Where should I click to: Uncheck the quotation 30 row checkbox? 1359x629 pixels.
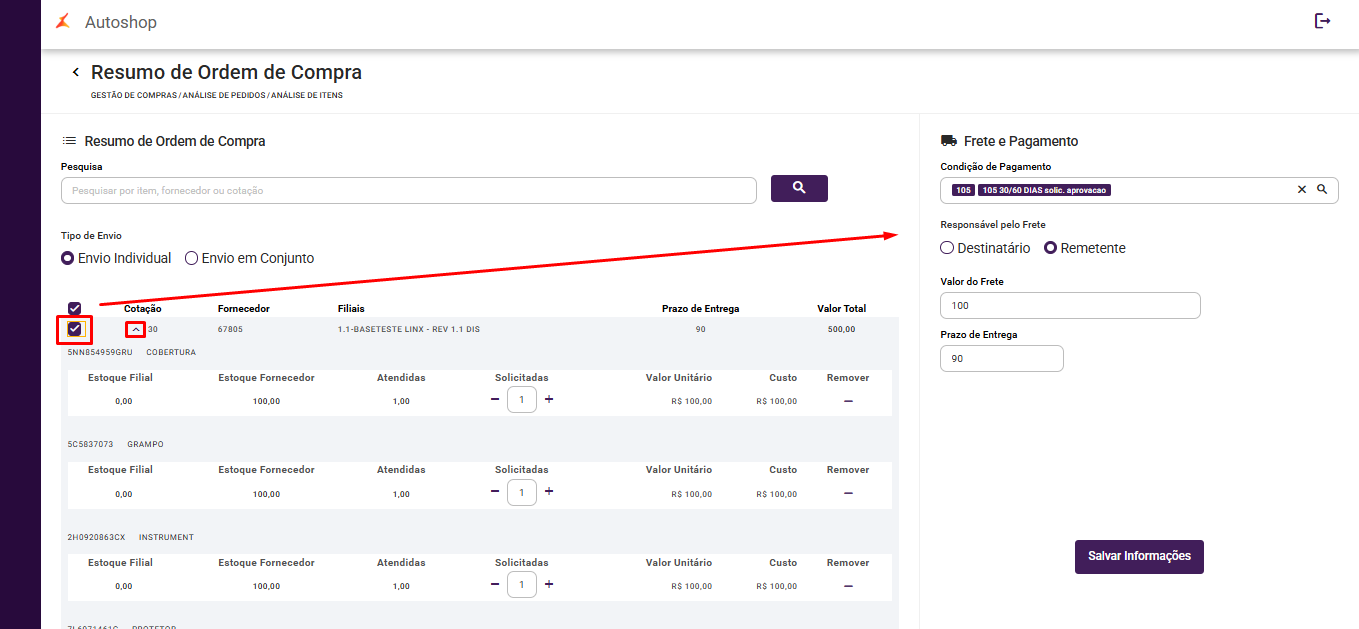pos(75,329)
